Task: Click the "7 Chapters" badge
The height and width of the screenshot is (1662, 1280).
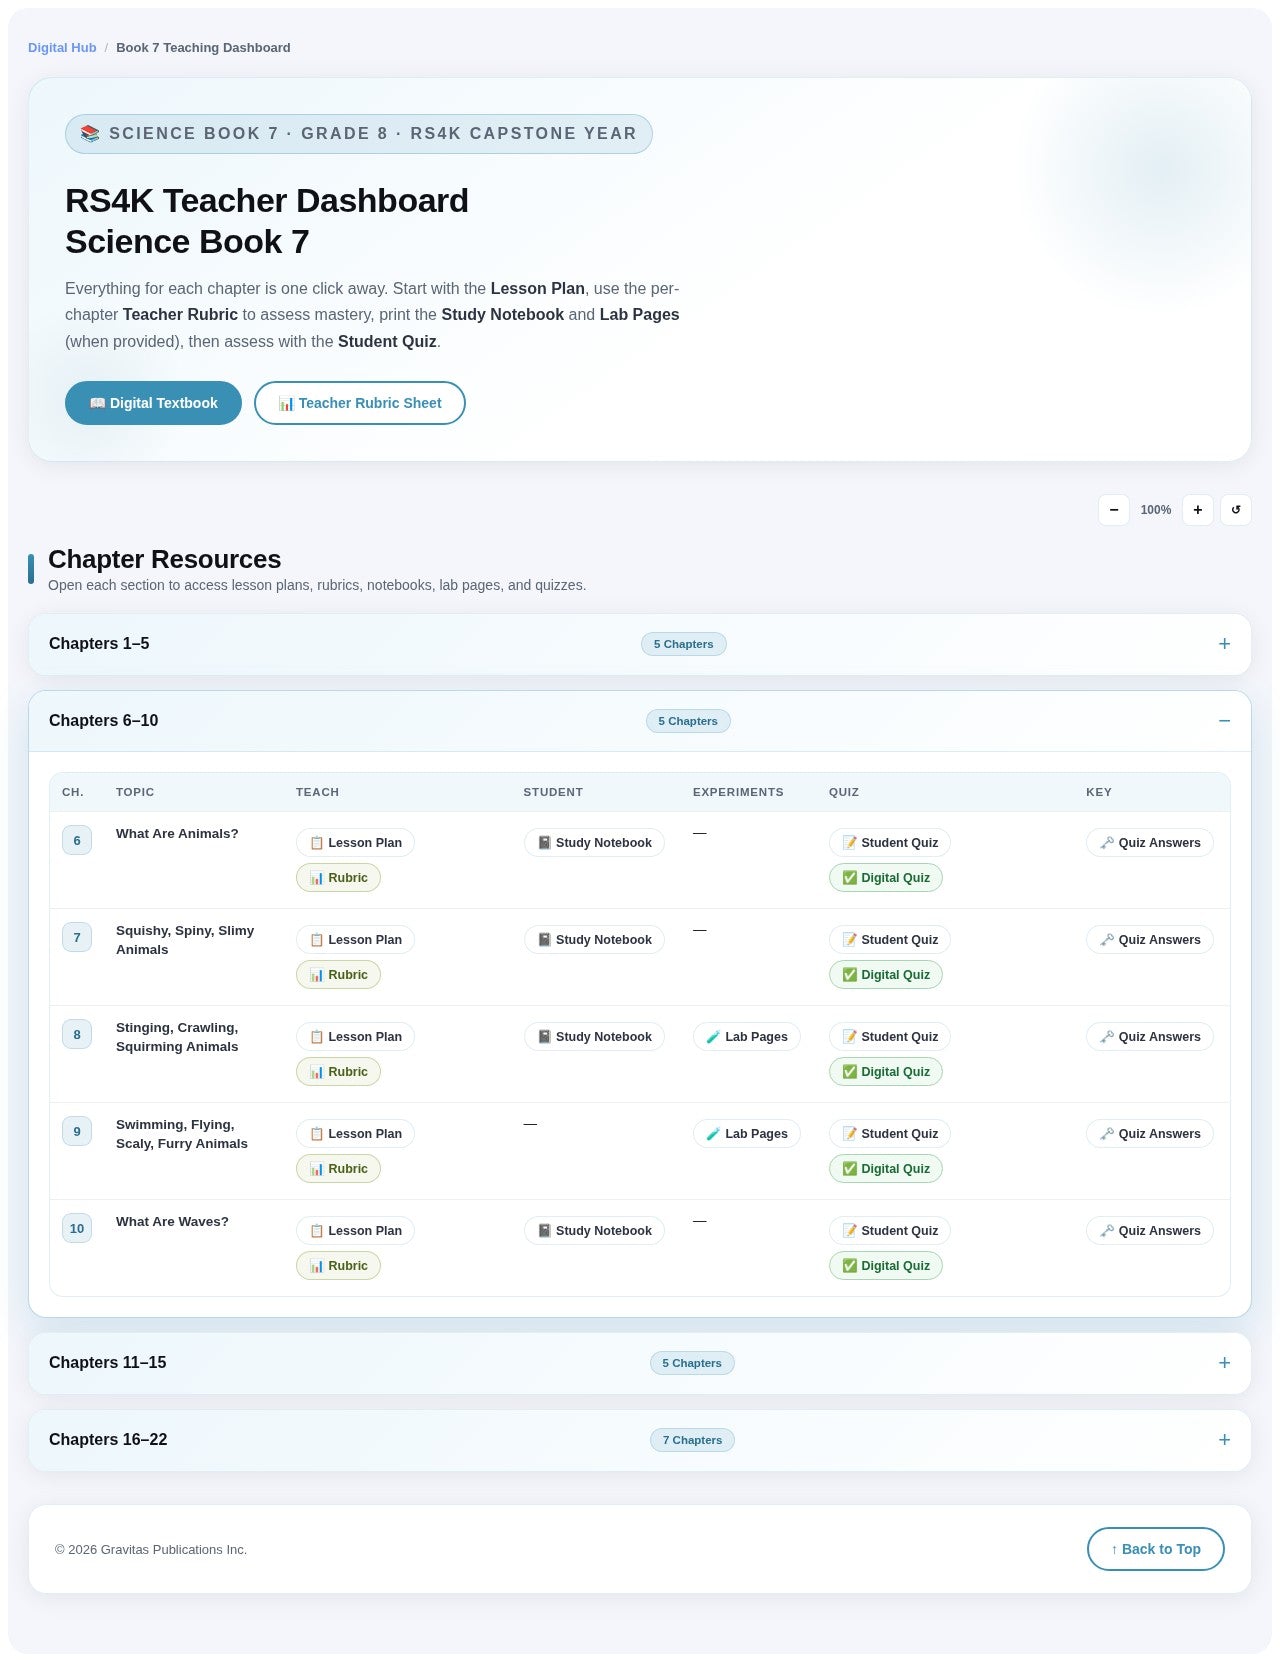Action: tap(692, 1440)
